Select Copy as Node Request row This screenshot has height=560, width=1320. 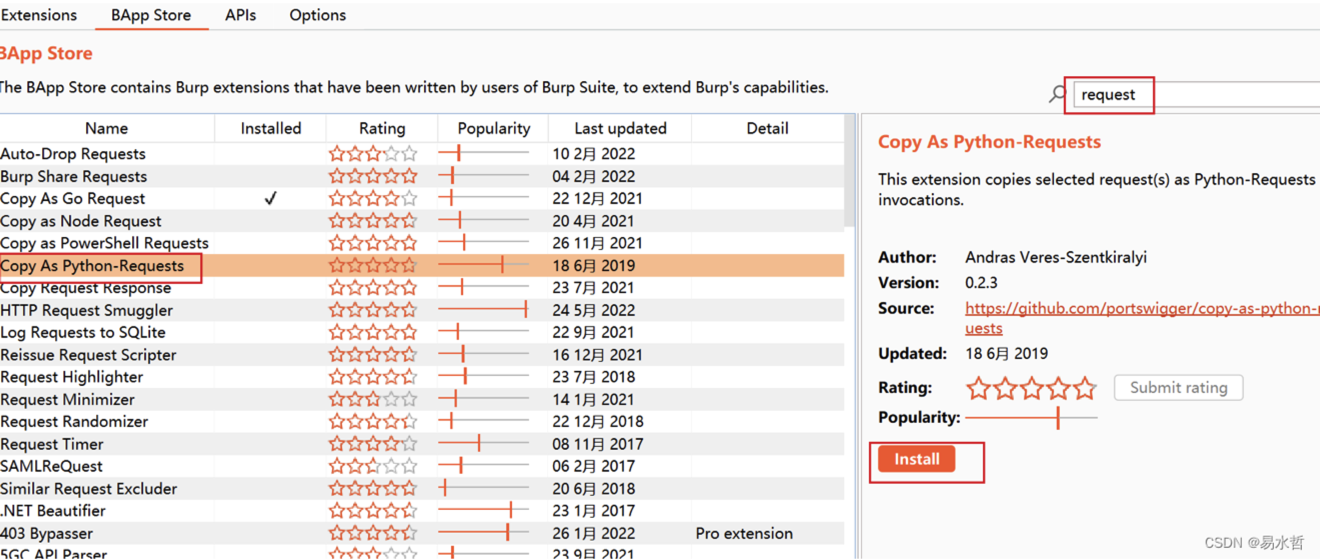(422, 221)
